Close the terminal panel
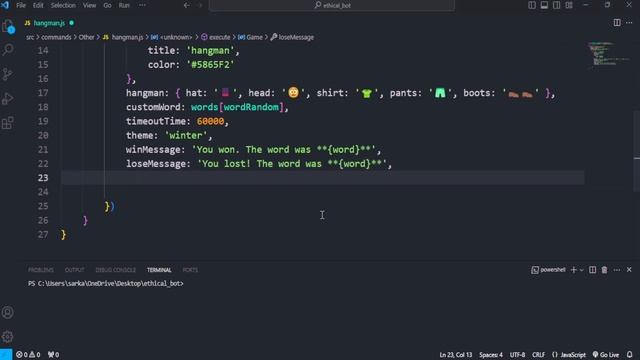 point(629,270)
